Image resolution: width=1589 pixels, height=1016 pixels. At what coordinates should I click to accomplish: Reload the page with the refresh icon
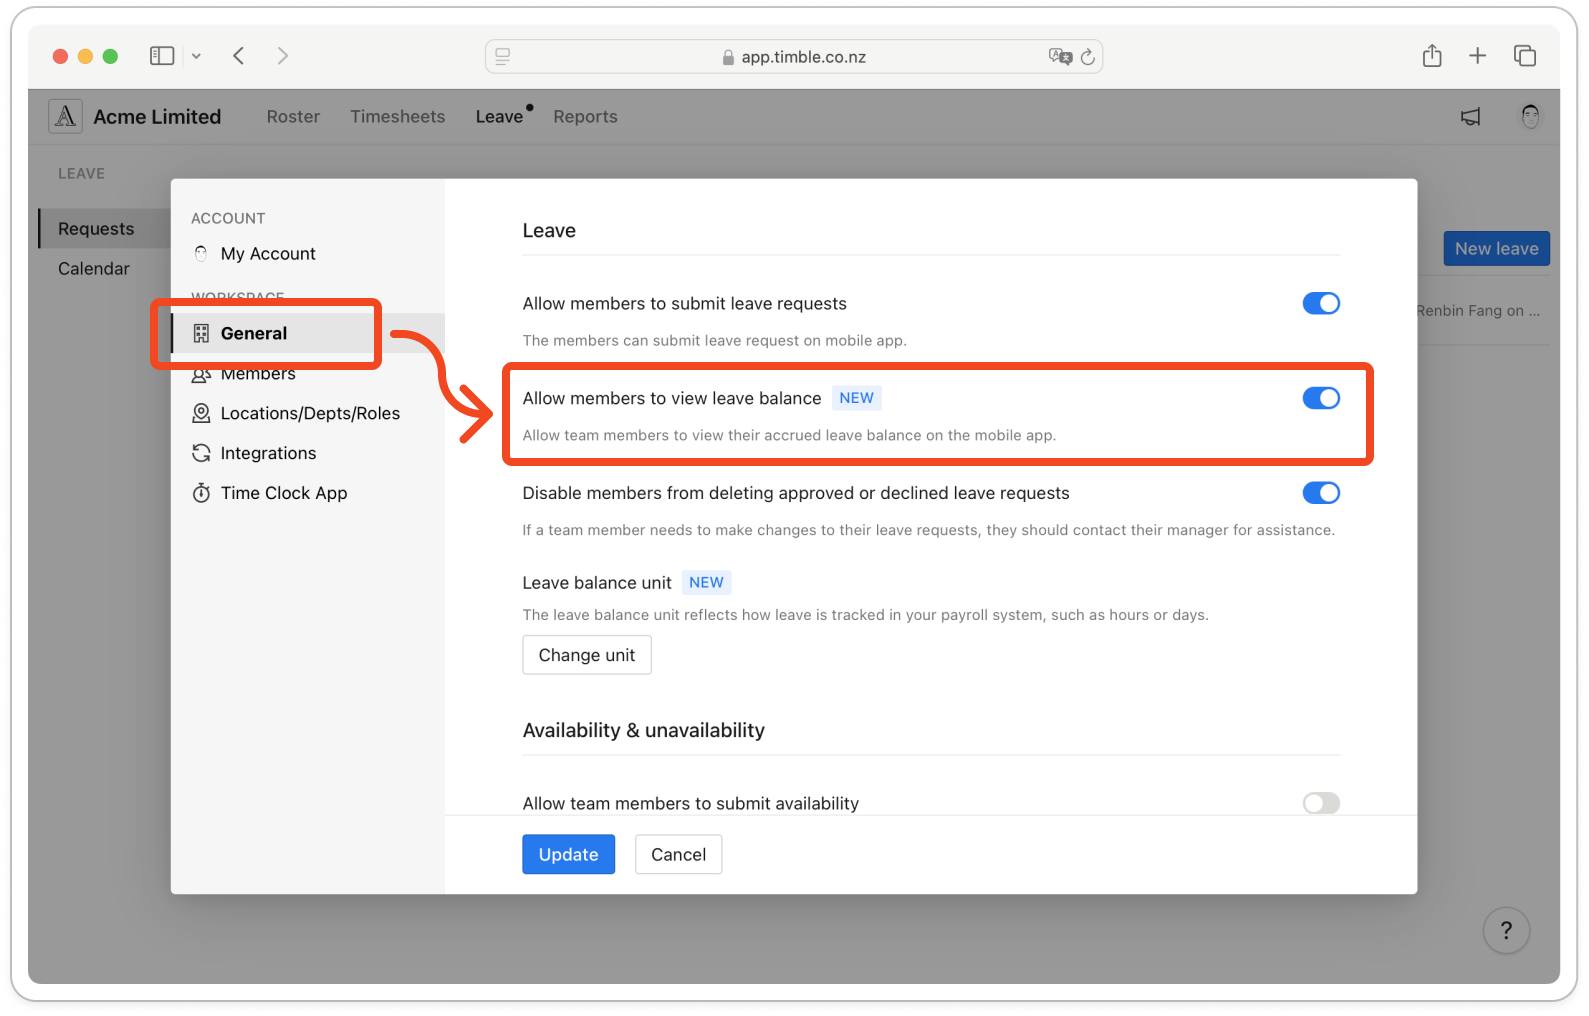1088,57
